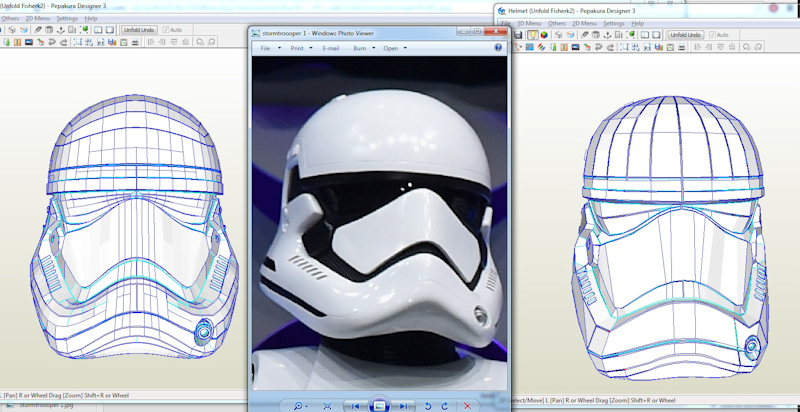Open the Others menu in left Pepakura window
The width and height of the screenshot is (800, 412).
[10, 18]
